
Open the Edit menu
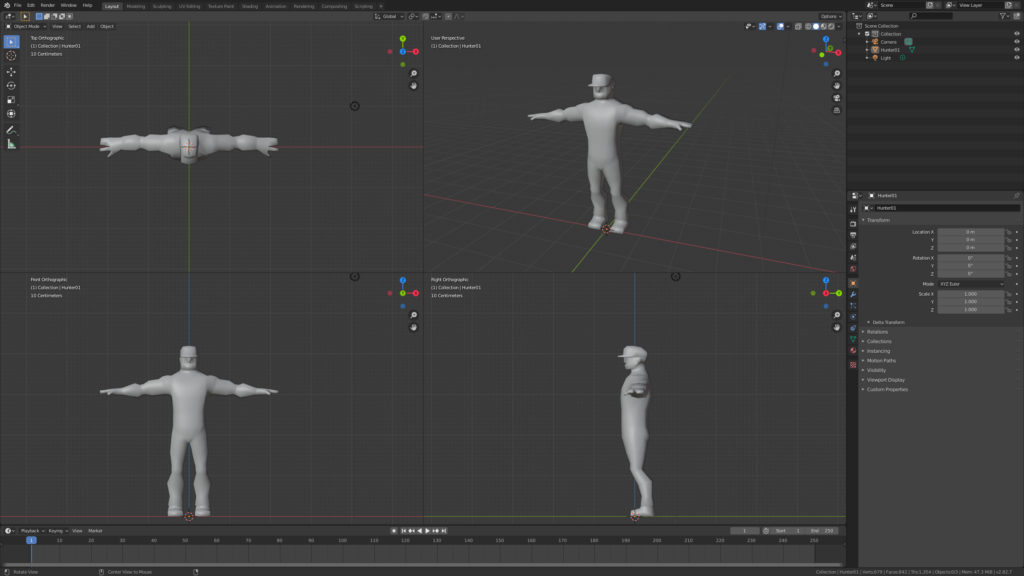[31, 5]
